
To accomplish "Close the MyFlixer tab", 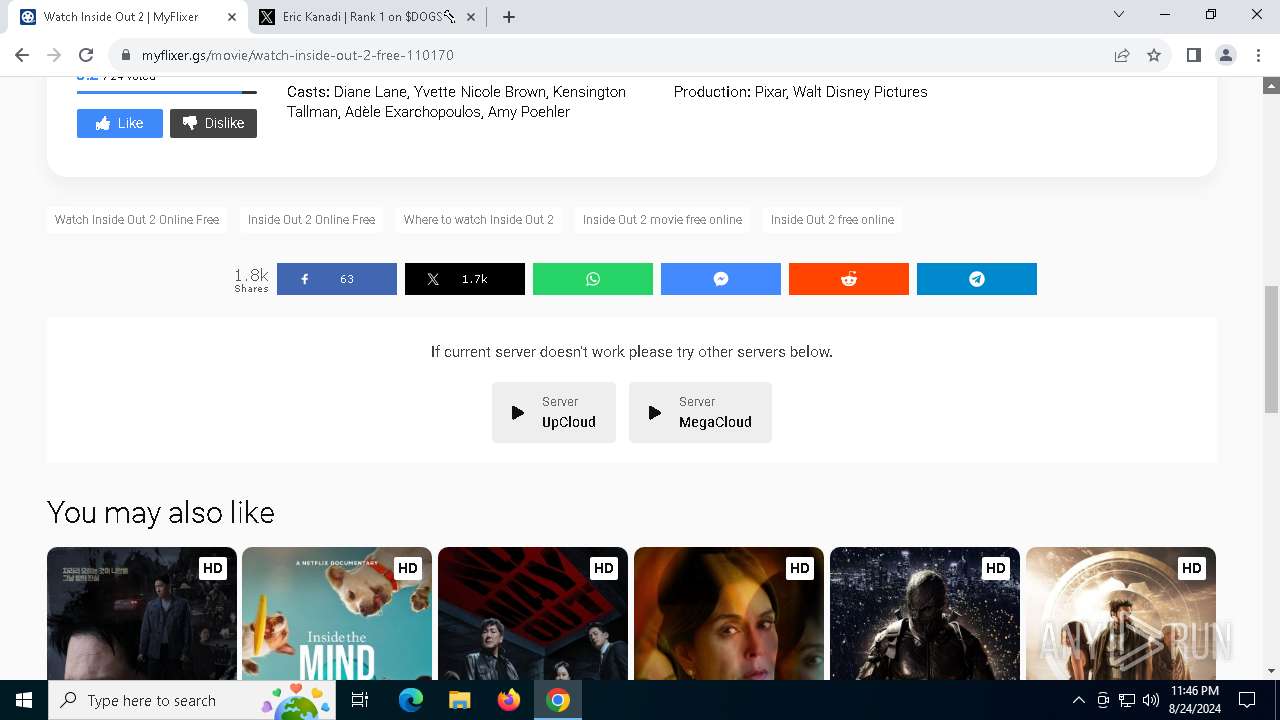I will (x=231, y=17).
